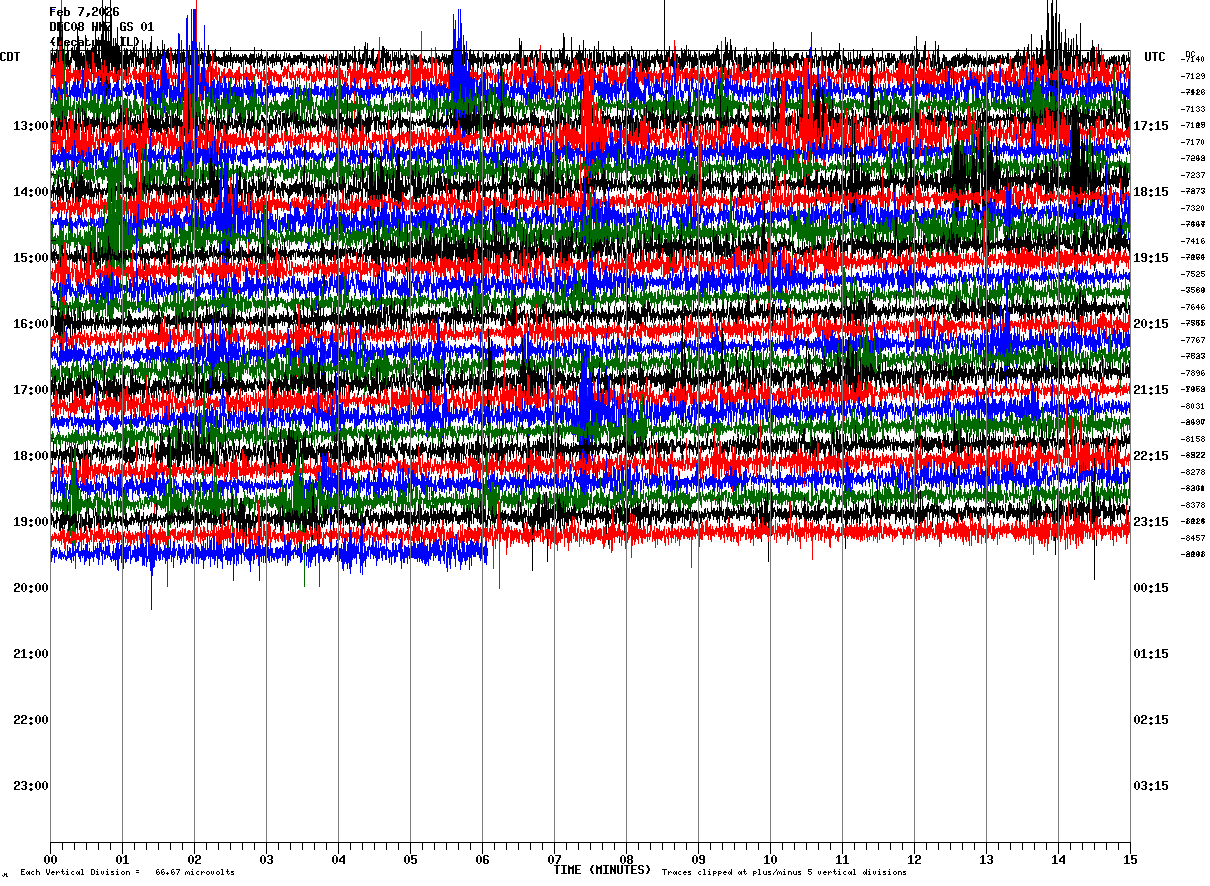The image size is (1210, 886).
Task: Select the 20:00 CDT hour label
Action: [x=31, y=588]
